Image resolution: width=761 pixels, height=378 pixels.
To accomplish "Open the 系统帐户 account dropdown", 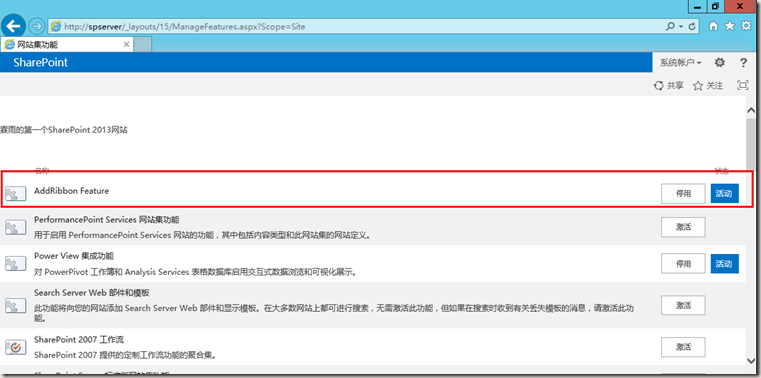I will click(x=680, y=63).
